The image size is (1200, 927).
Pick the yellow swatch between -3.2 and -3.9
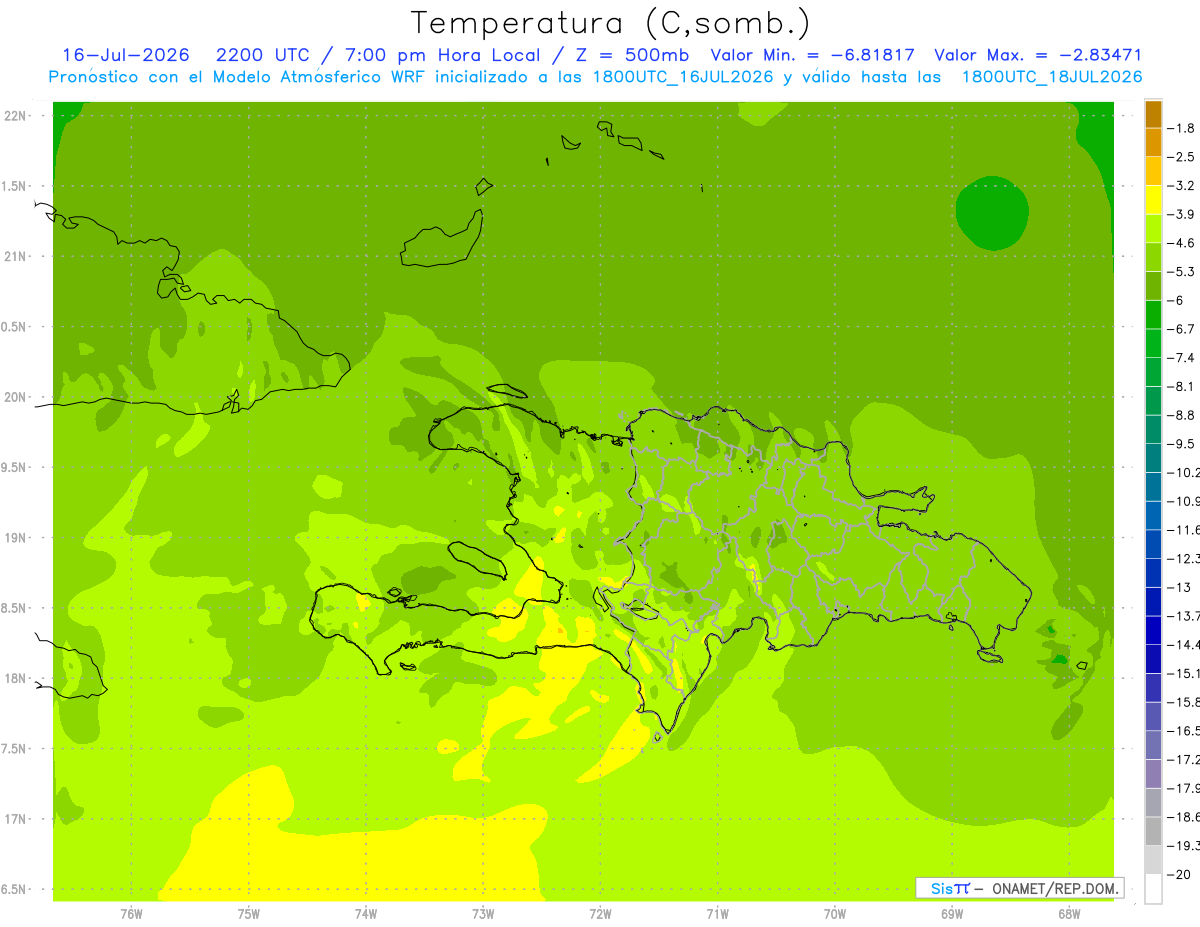click(1153, 200)
